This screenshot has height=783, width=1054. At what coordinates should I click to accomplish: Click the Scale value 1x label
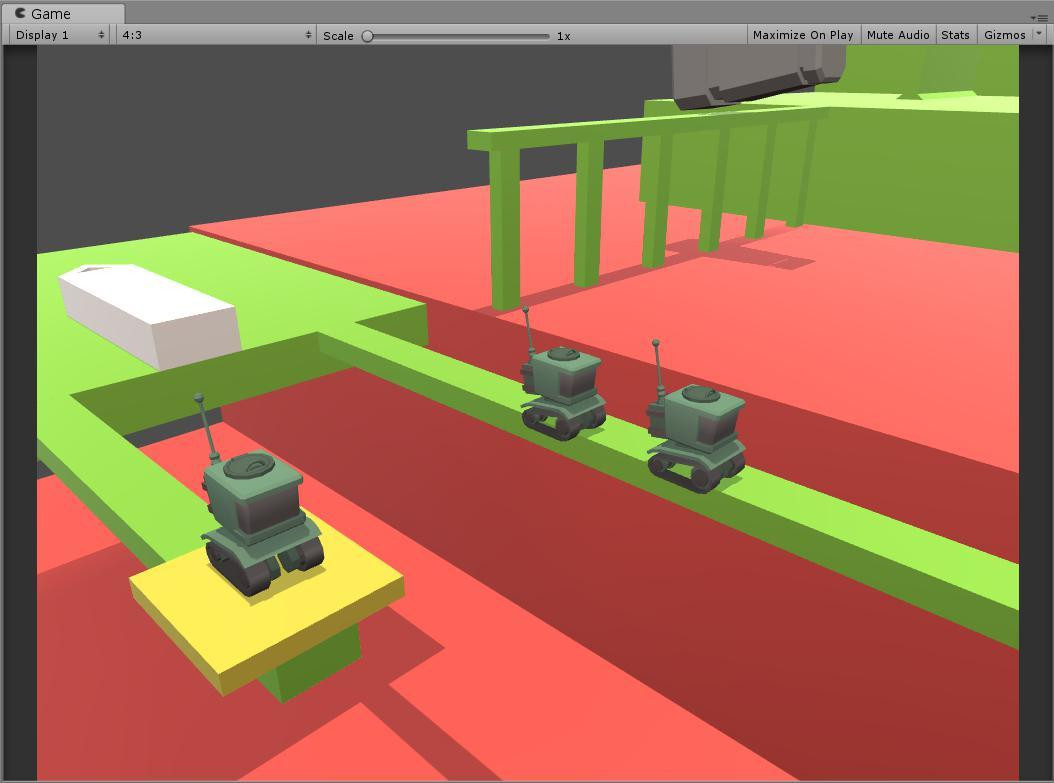[x=563, y=36]
